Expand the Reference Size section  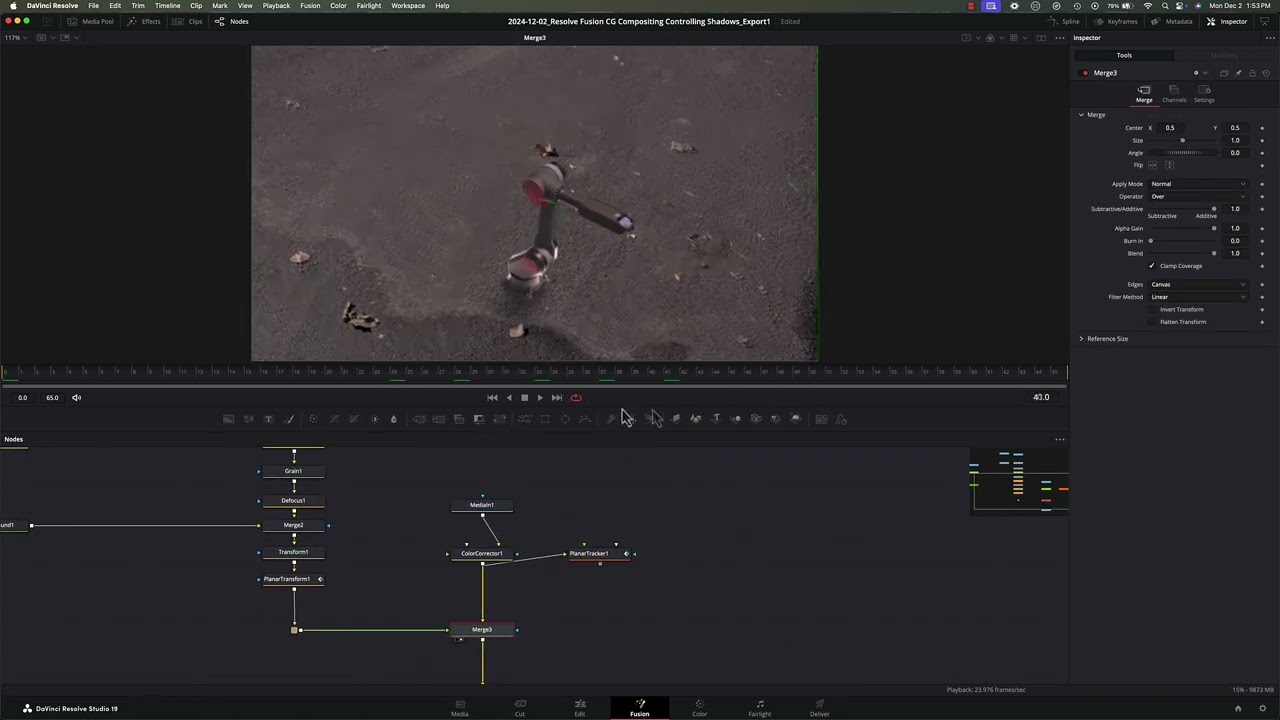(1081, 339)
